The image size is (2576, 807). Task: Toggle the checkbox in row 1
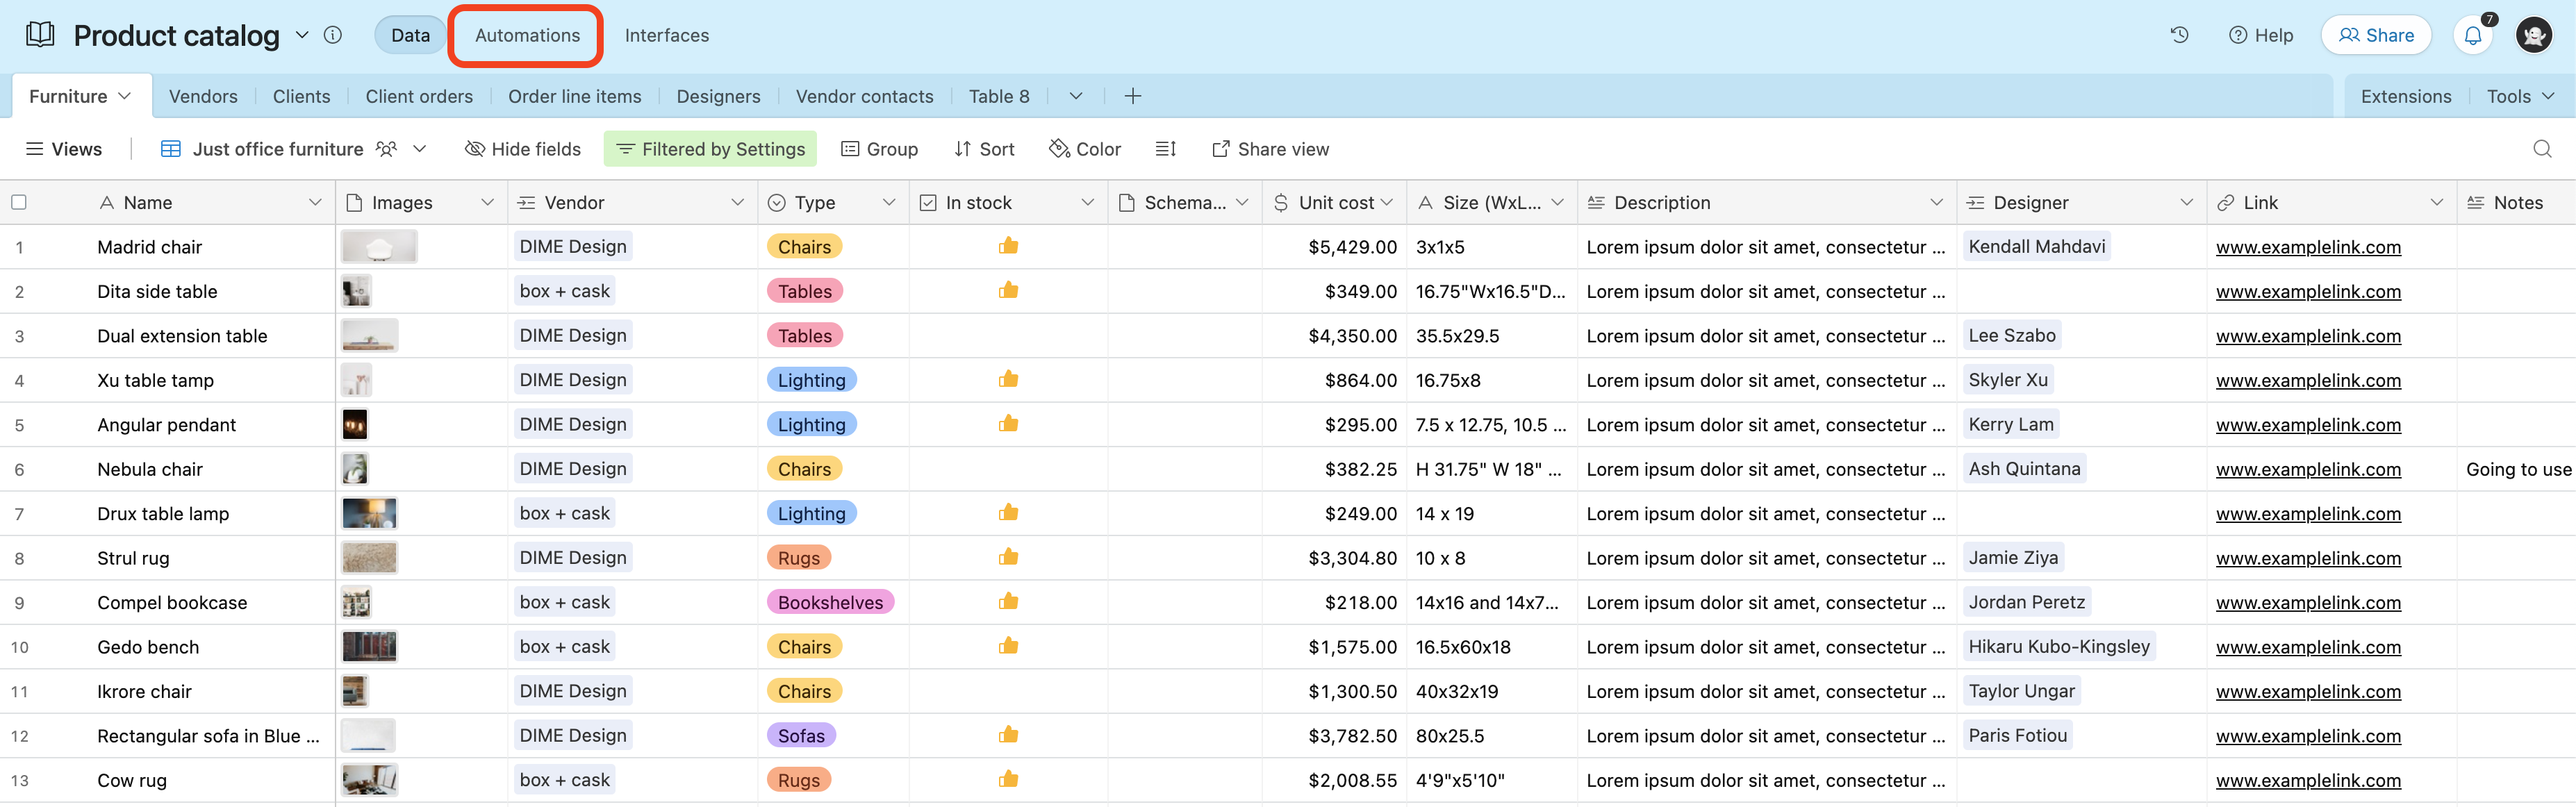[x=22, y=247]
